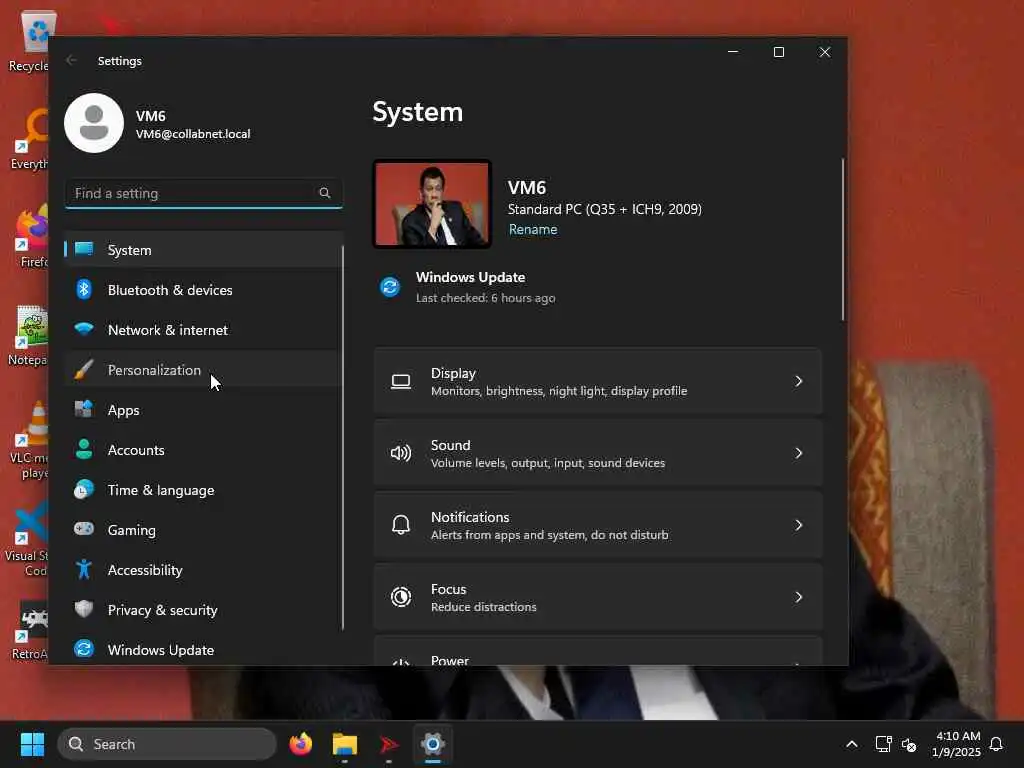Open Accessibility settings label
The height and width of the screenshot is (768, 1024).
145,570
